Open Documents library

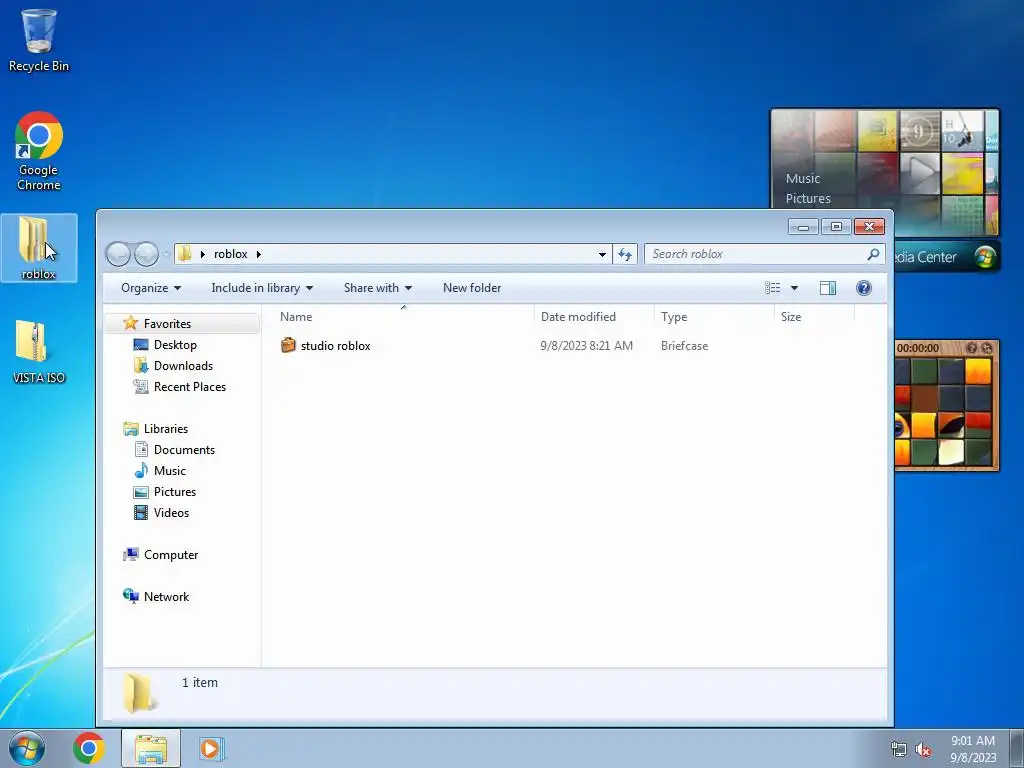point(184,449)
